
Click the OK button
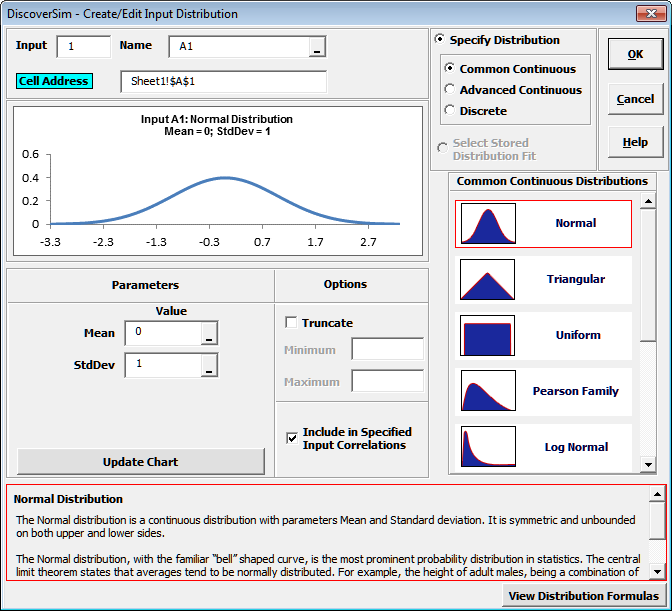point(635,55)
